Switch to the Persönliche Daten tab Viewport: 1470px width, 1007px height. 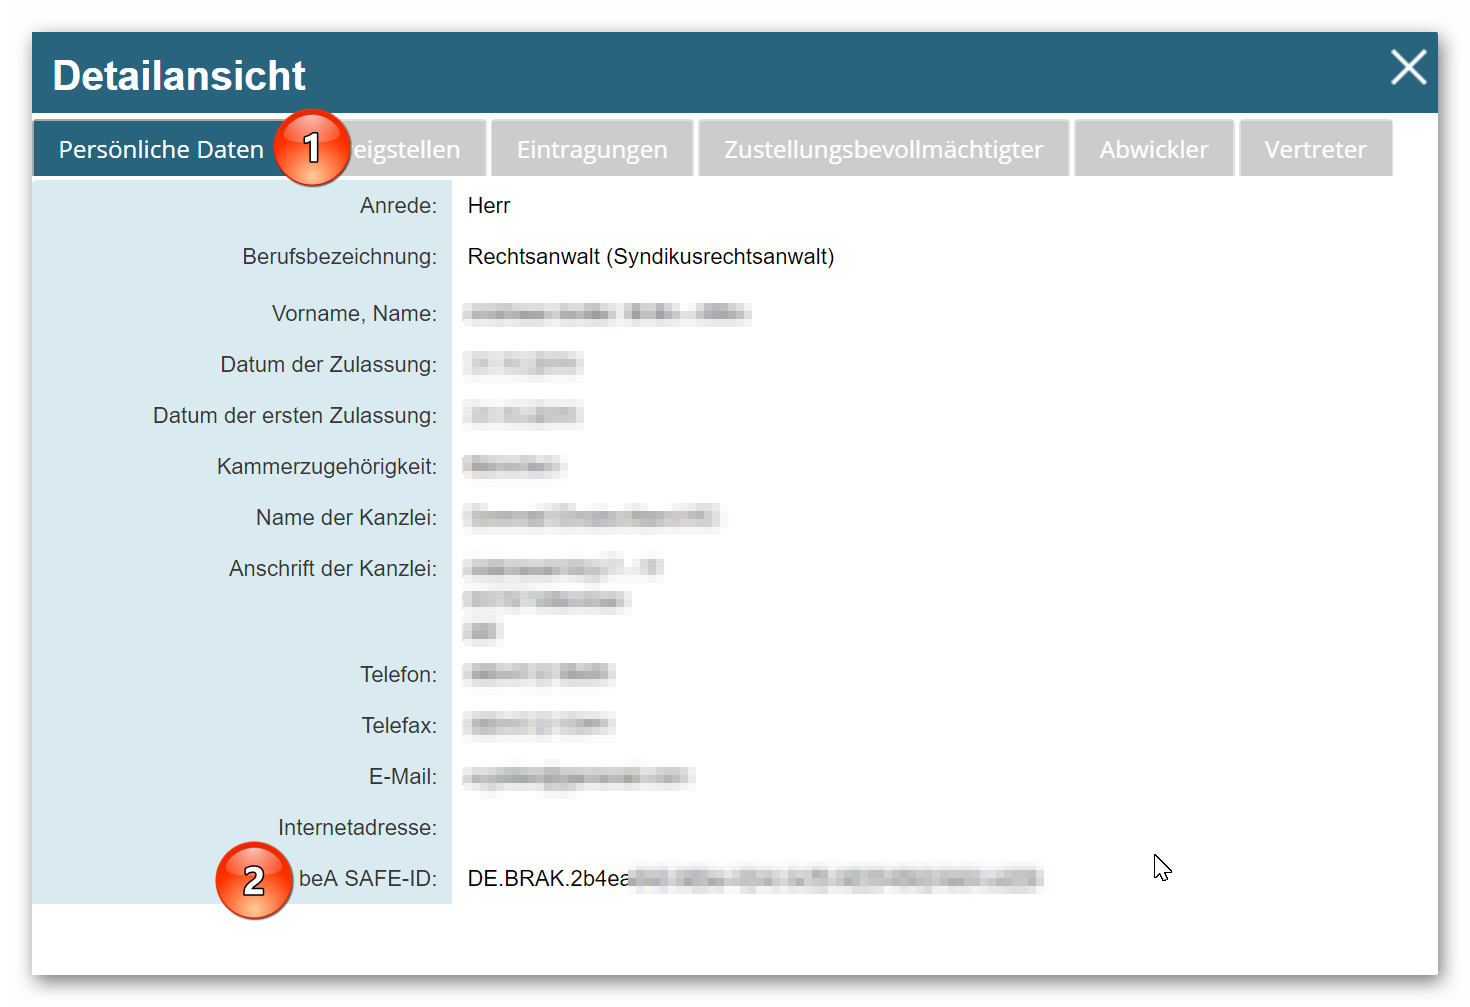tap(160, 149)
